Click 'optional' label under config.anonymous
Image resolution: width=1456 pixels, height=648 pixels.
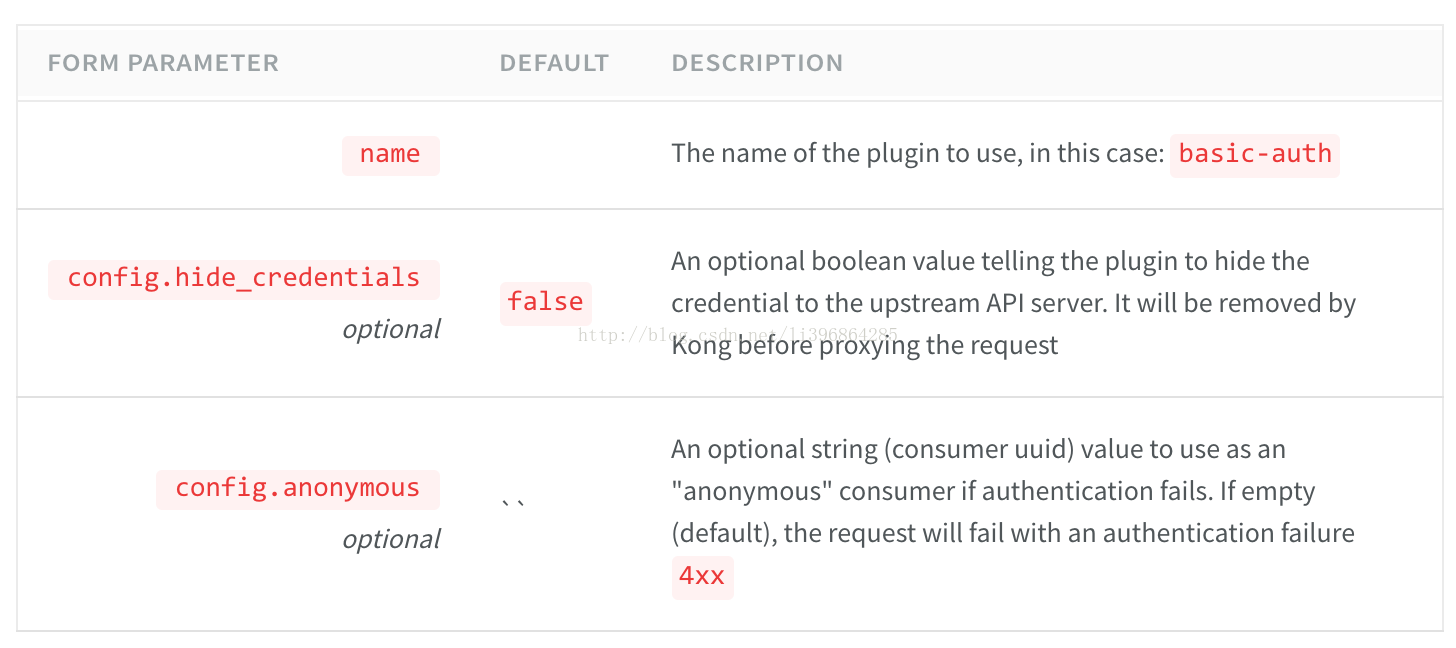point(391,539)
